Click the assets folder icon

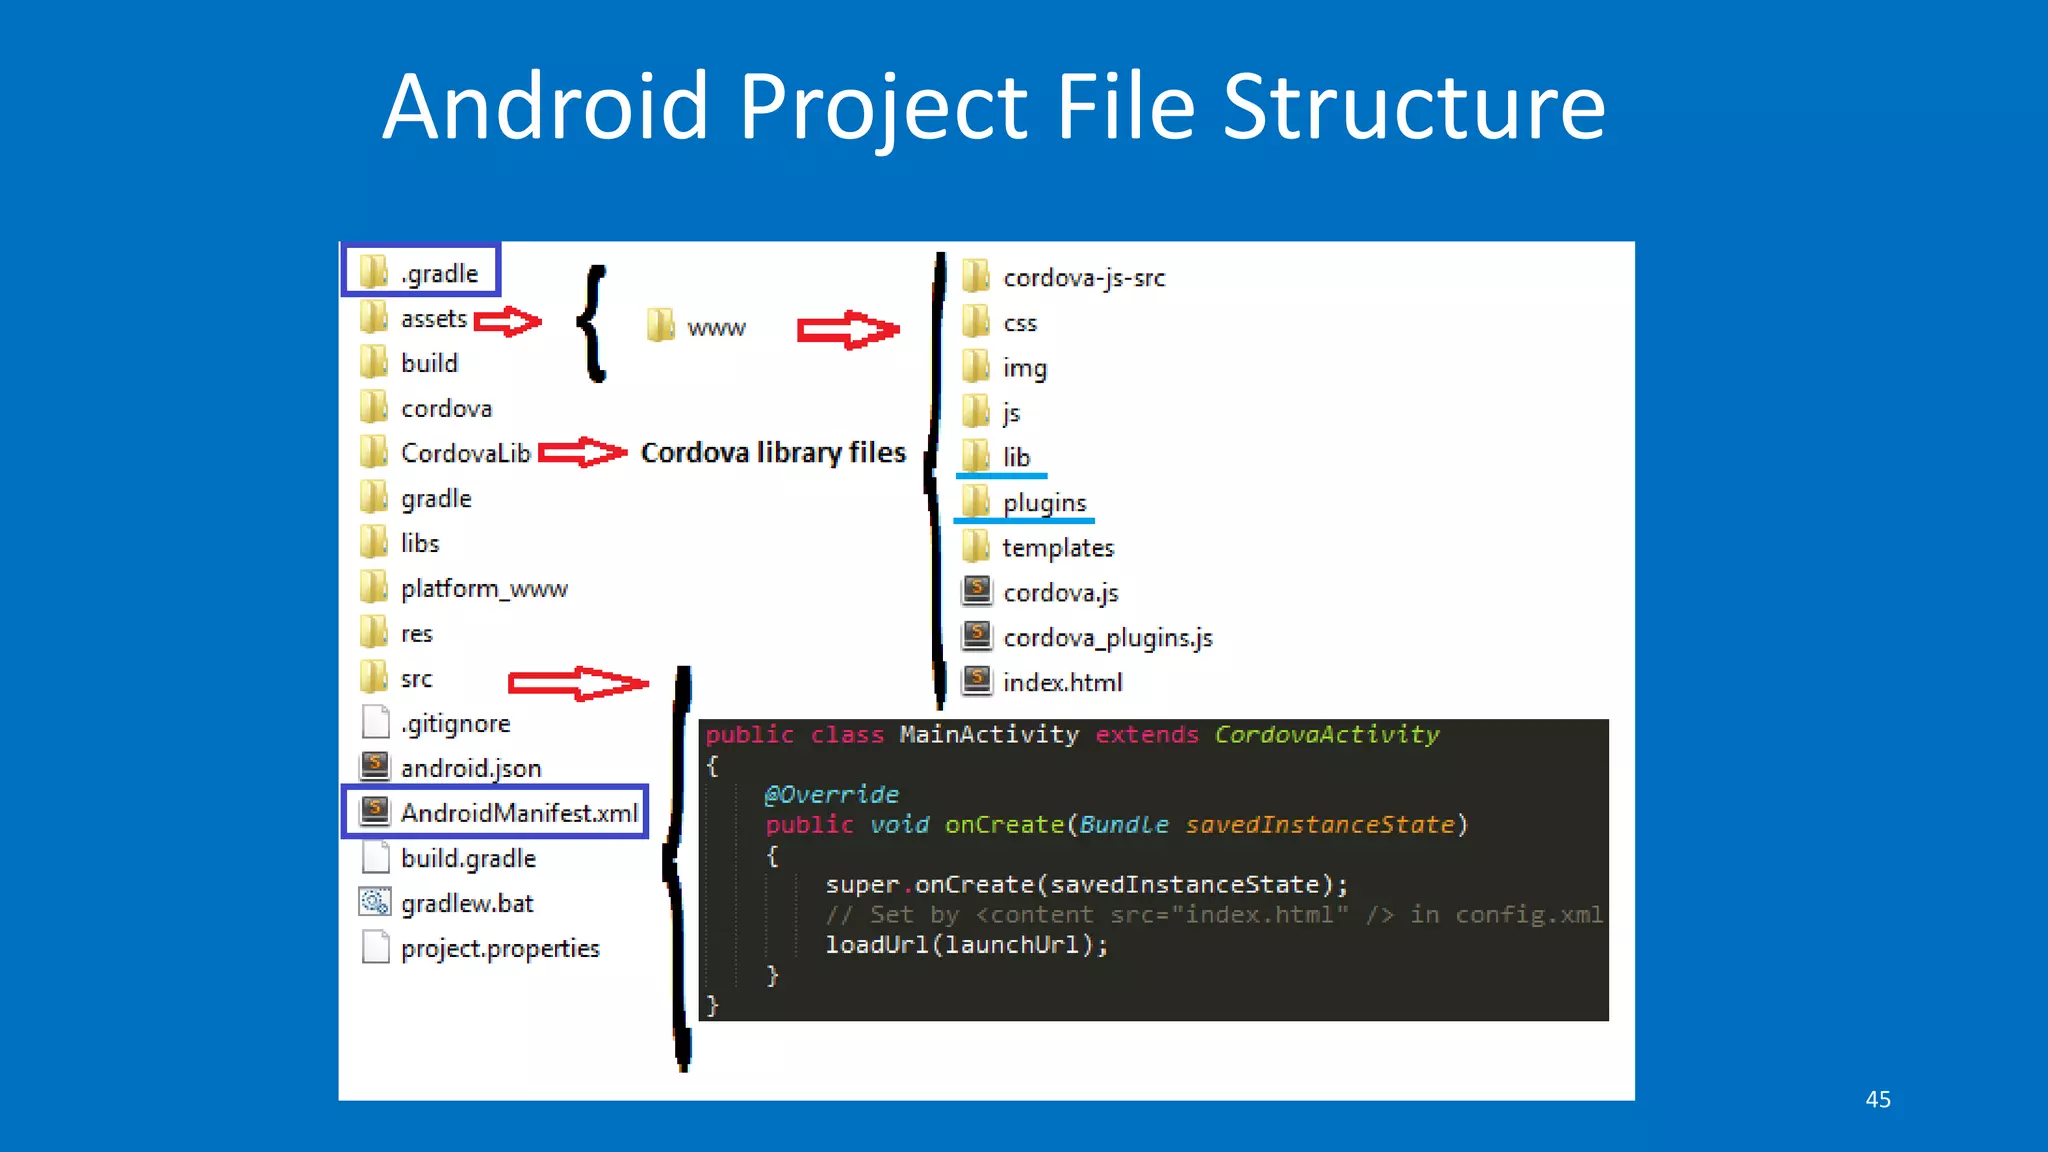374,317
